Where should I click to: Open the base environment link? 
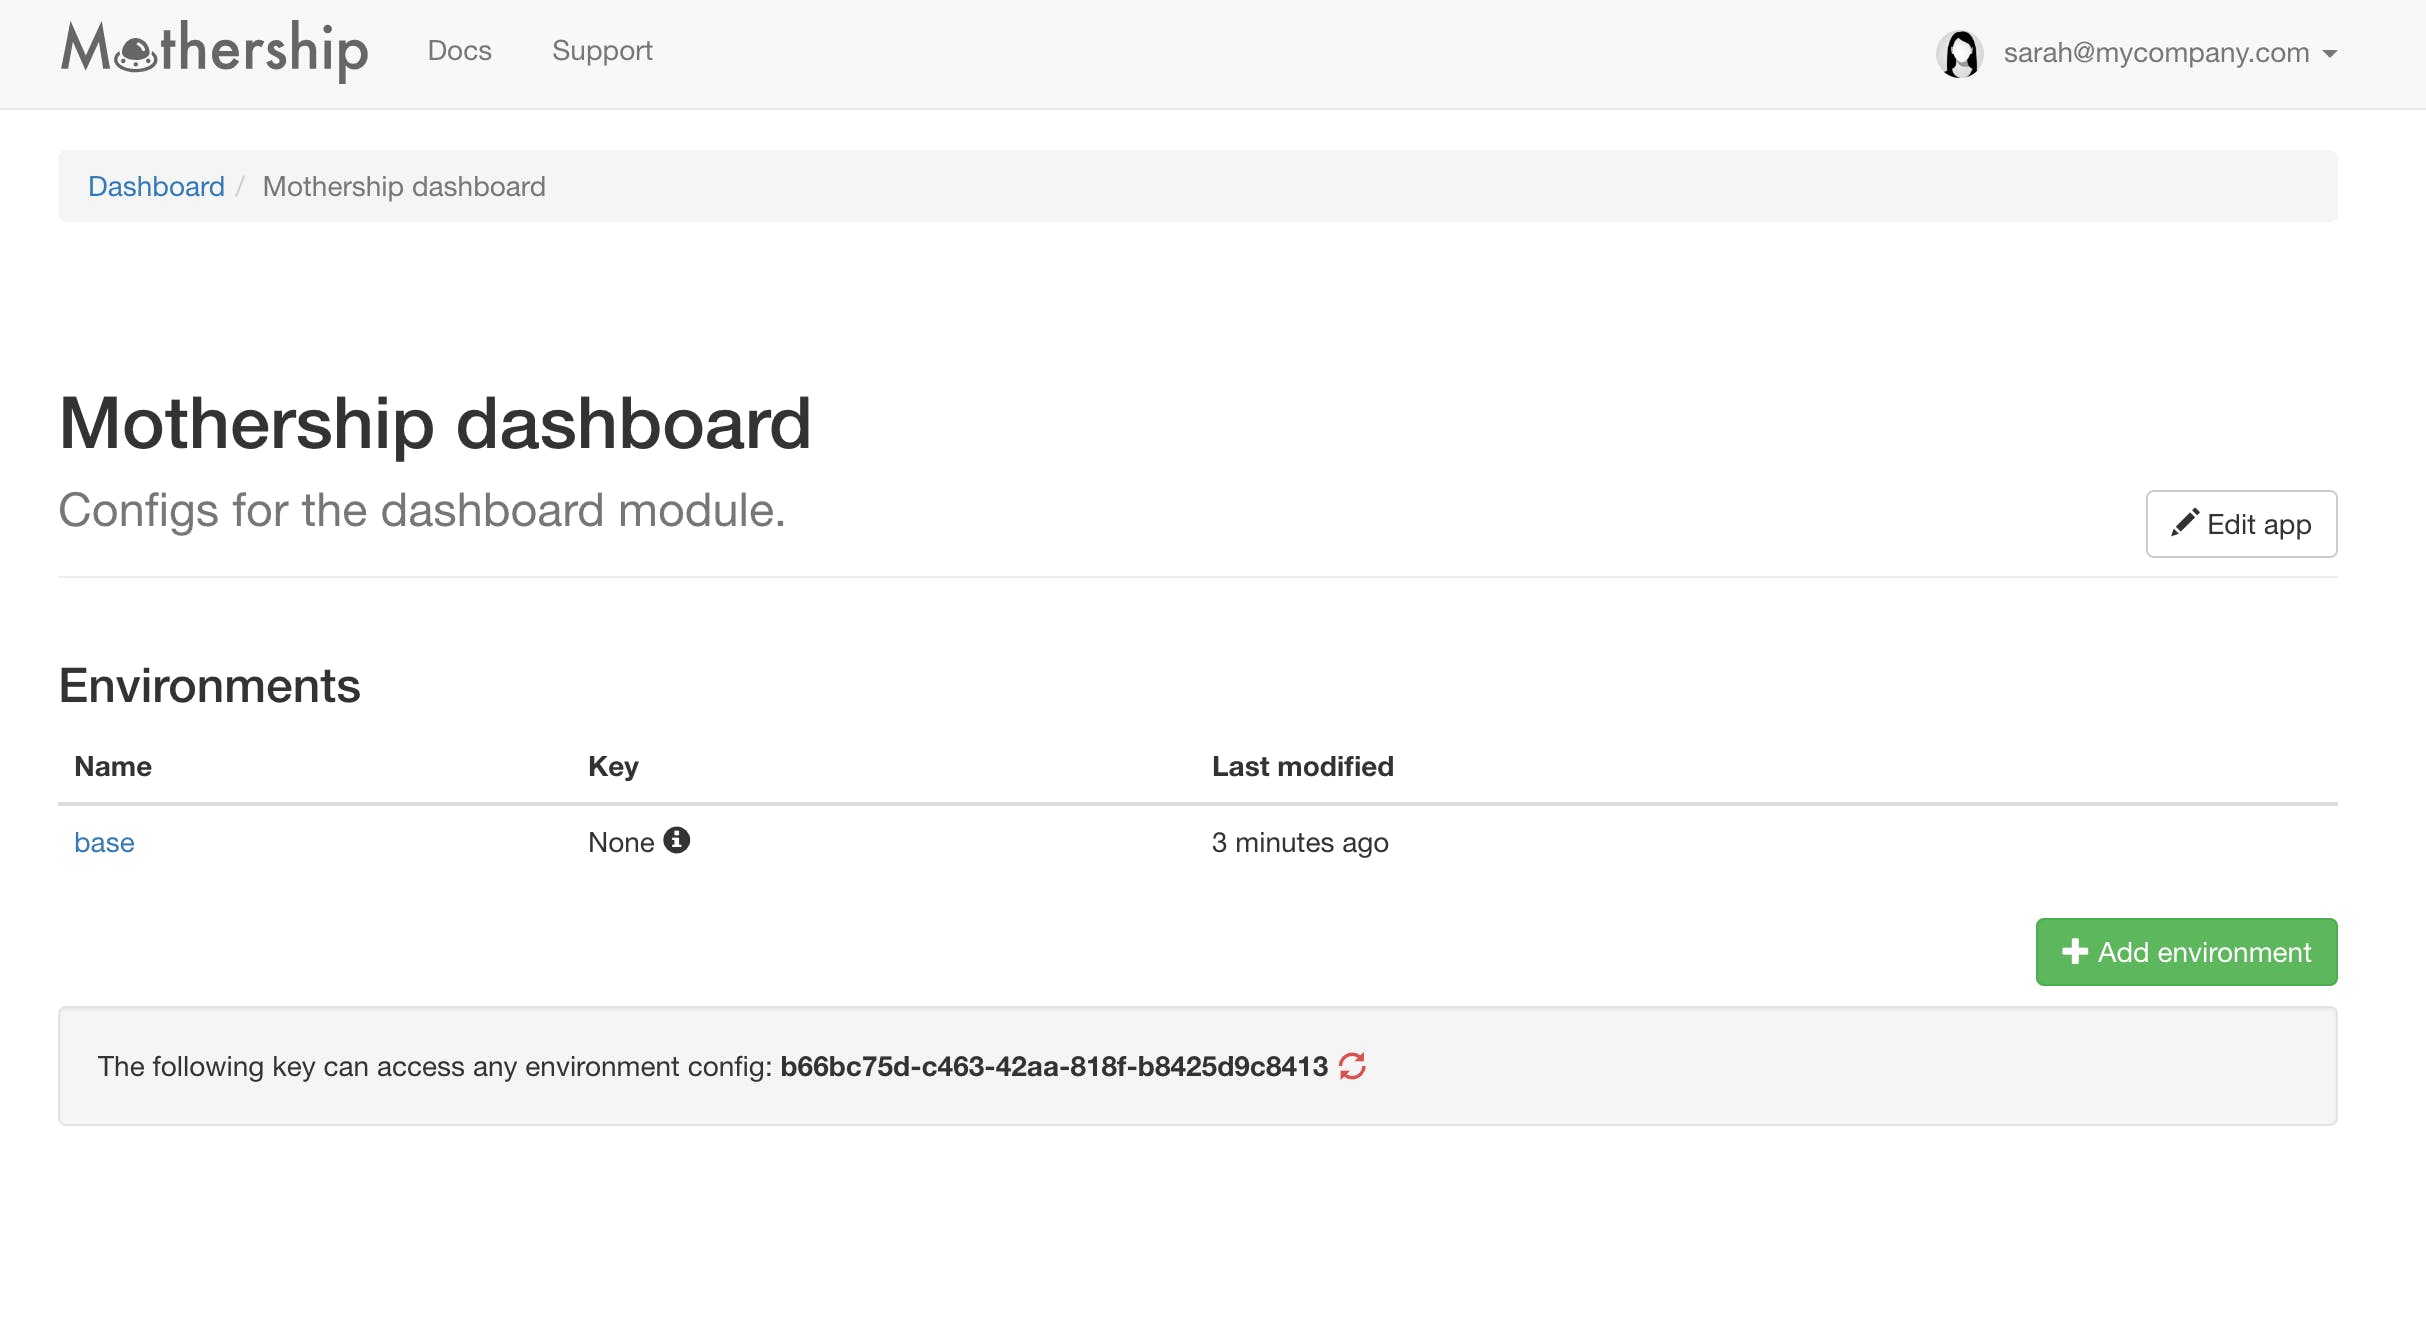point(104,842)
